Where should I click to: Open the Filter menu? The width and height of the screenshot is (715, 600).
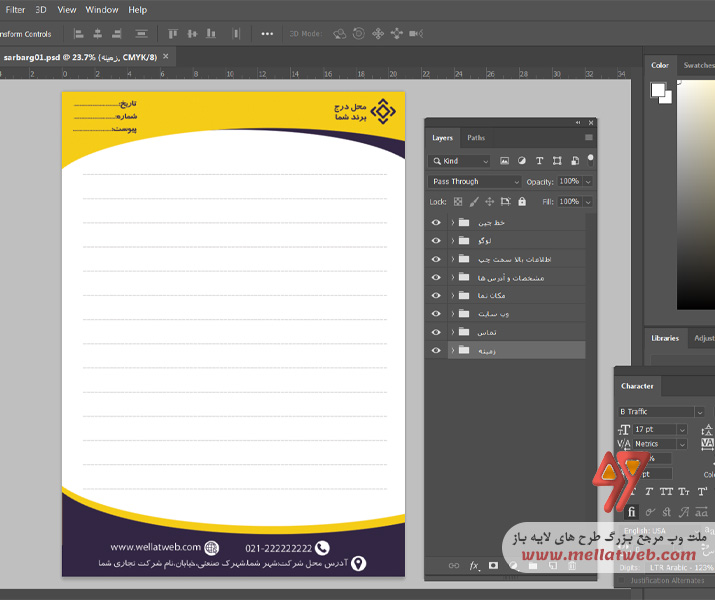15,10
